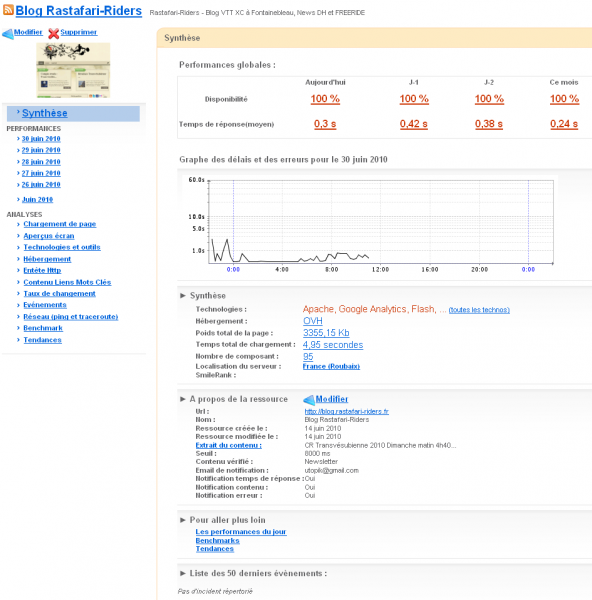This screenshot has width=592, height=600.
Task: Open the blog.rastafari-riders.fr URL link
Action: pyautogui.click(x=347, y=411)
